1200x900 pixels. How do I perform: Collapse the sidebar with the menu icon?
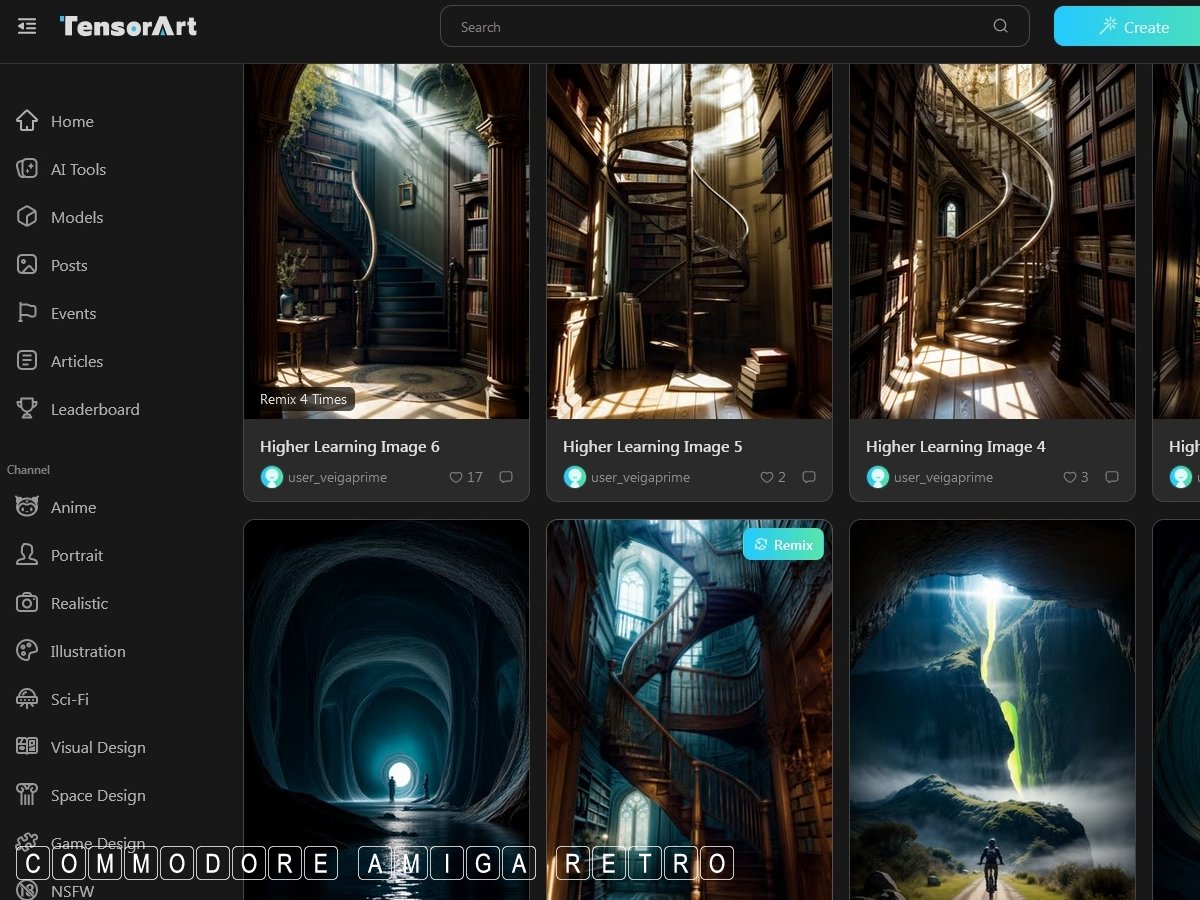(27, 27)
